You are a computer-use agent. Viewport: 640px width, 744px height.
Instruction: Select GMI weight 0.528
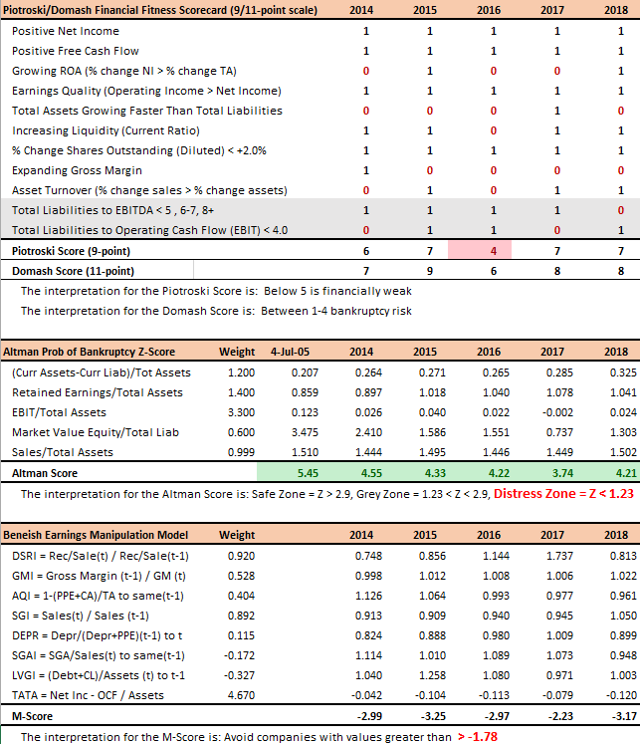coord(241,576)
